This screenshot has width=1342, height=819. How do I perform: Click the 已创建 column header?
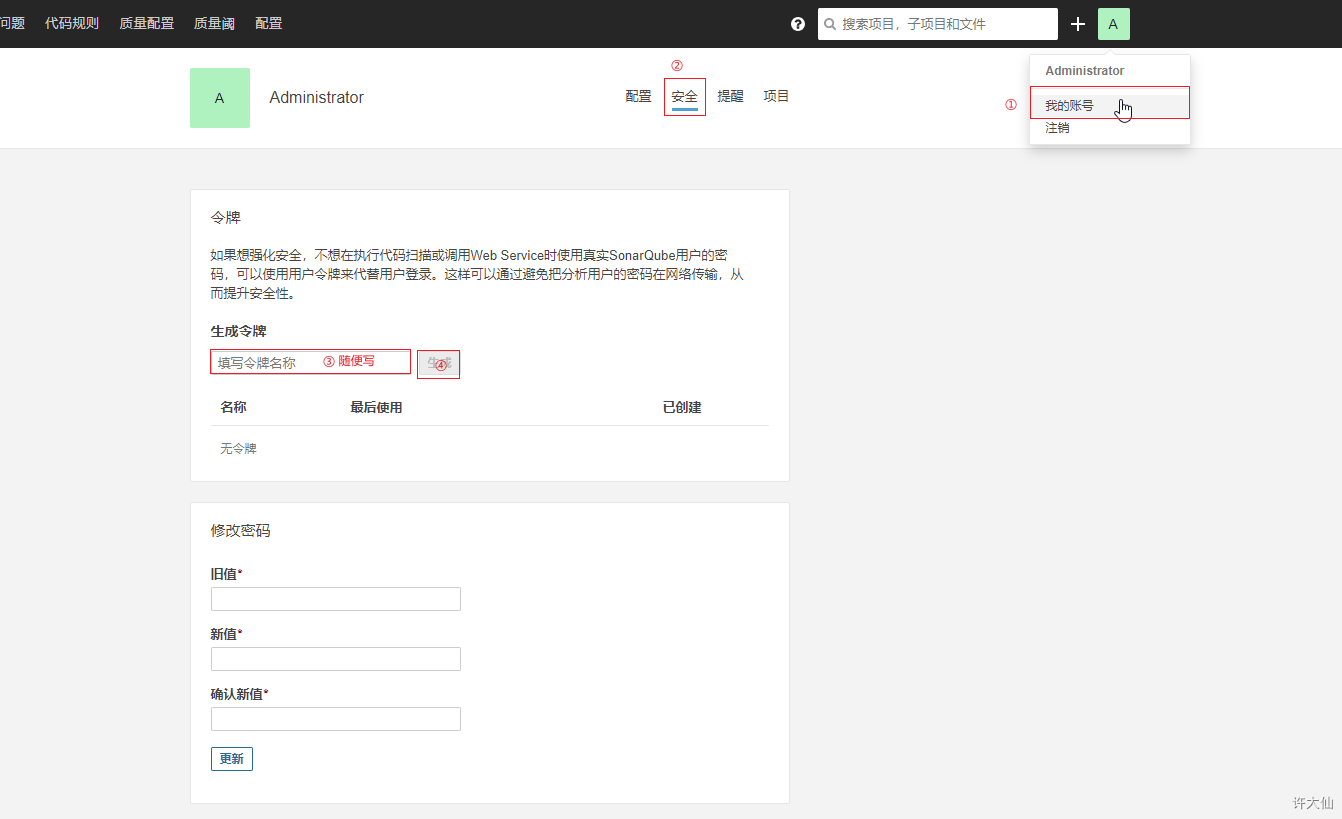tap(682, 407)
